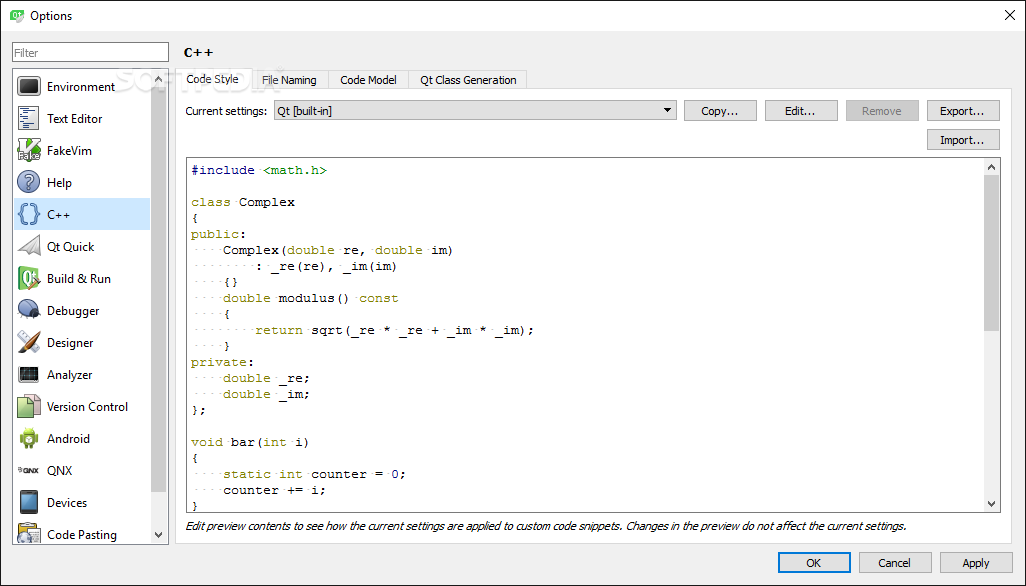Select the Designer ruler icon

(29, 343)
